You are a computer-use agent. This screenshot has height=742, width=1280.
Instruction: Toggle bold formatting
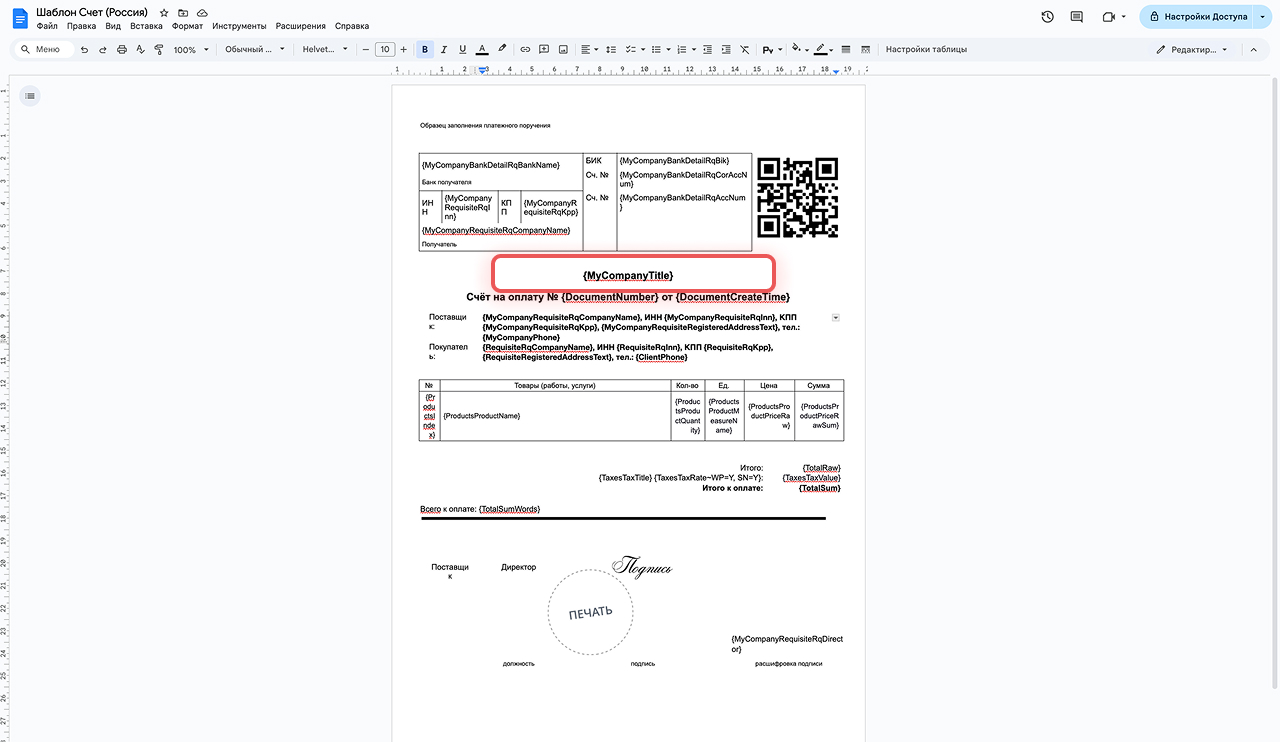tap(425, 49)
